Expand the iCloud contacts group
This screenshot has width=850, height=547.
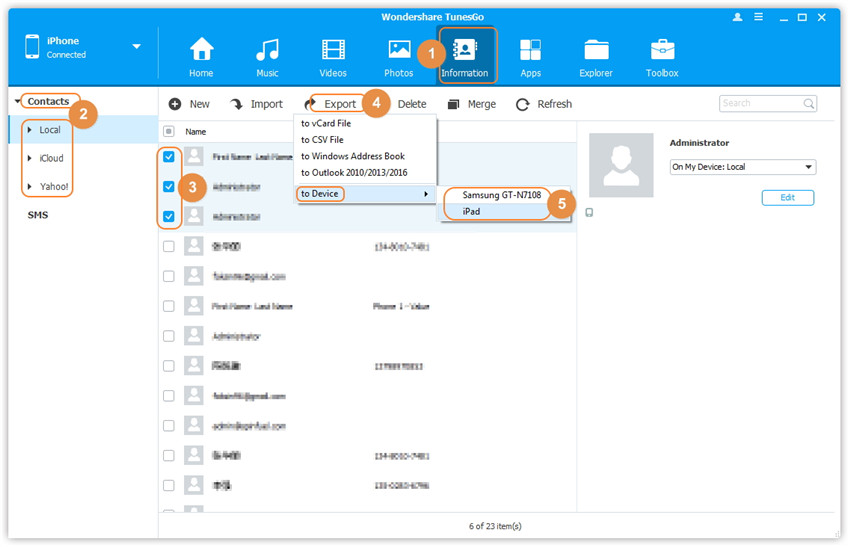(30, 158)
